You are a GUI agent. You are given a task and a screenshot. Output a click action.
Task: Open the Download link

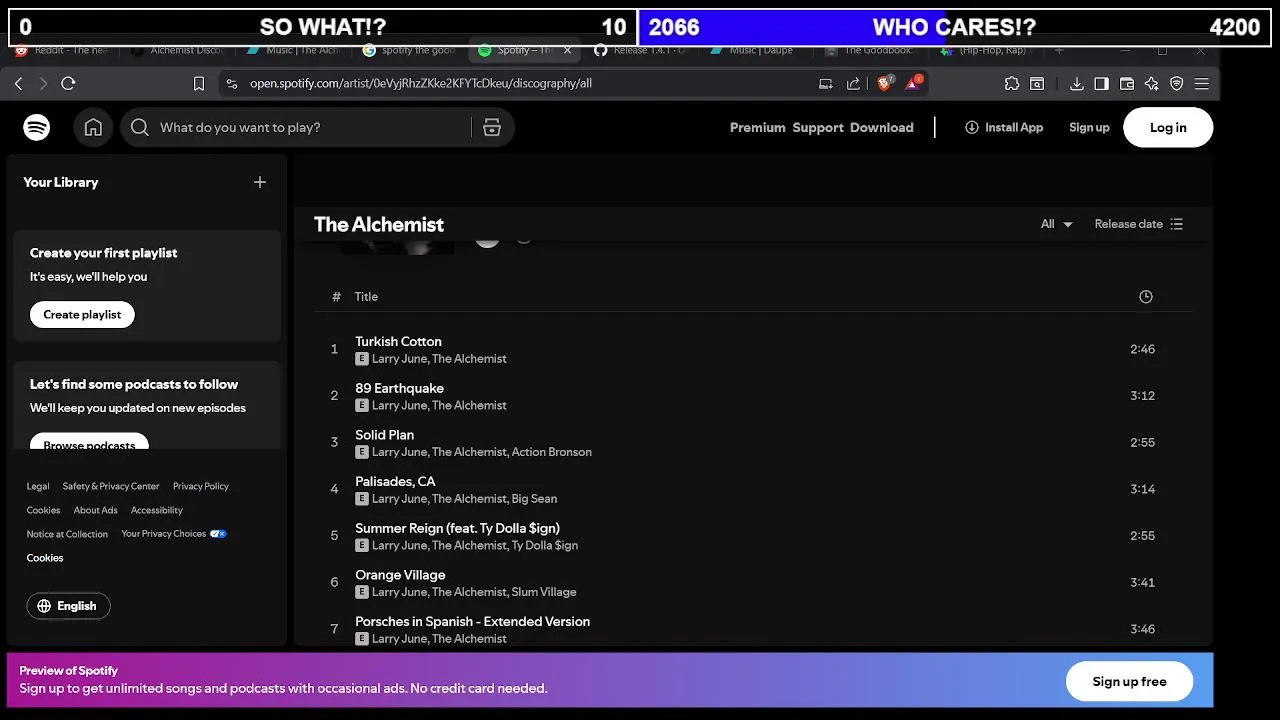[x=882, y=128]
